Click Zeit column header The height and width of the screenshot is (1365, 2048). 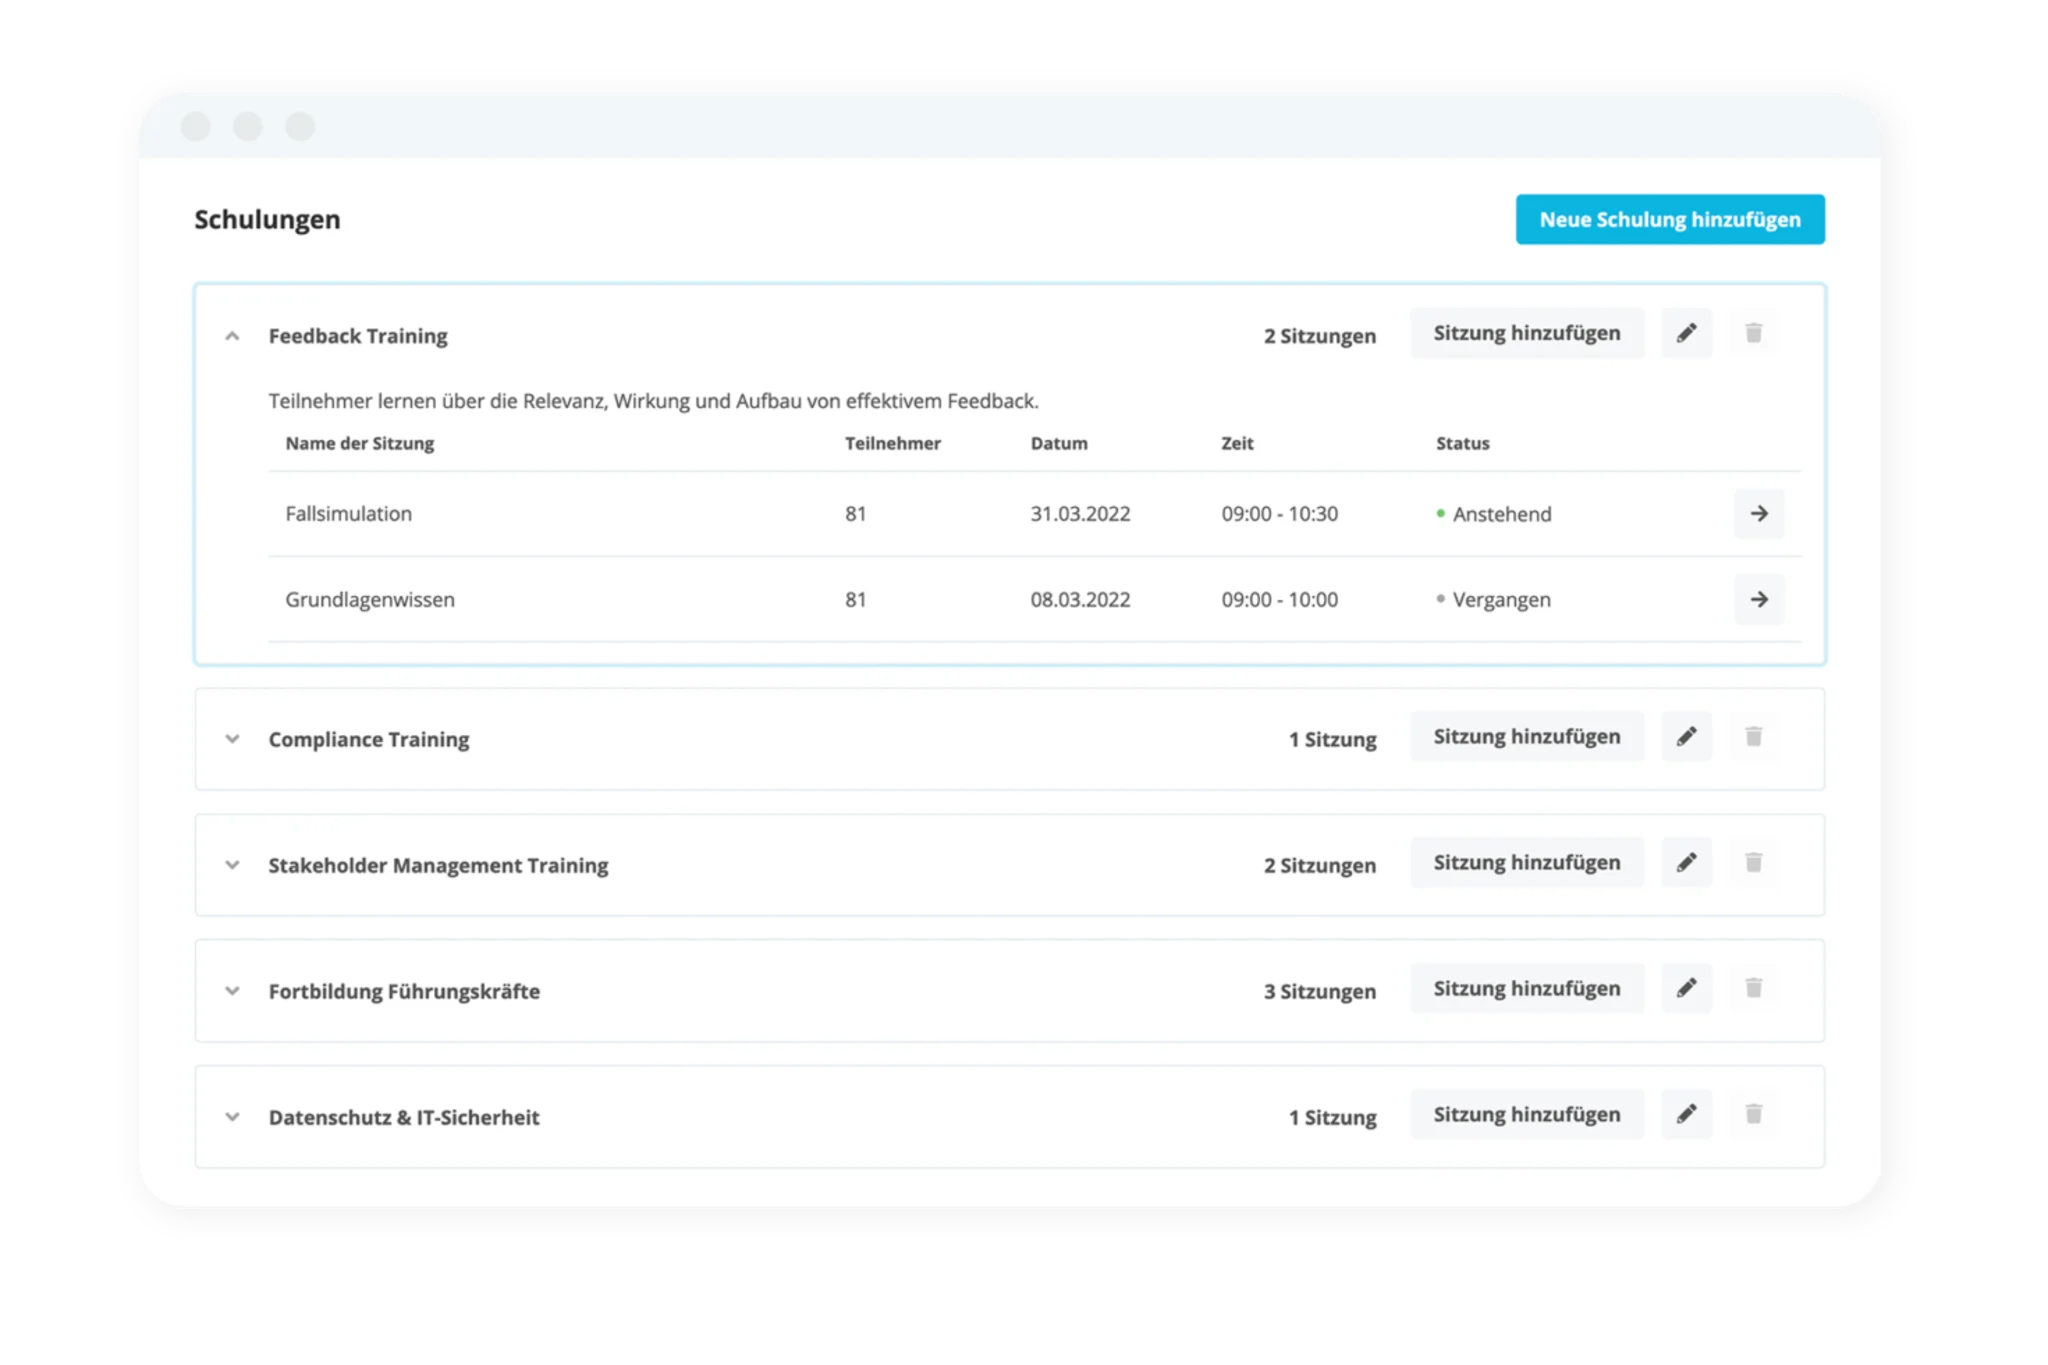click(x=1237, y=443)
